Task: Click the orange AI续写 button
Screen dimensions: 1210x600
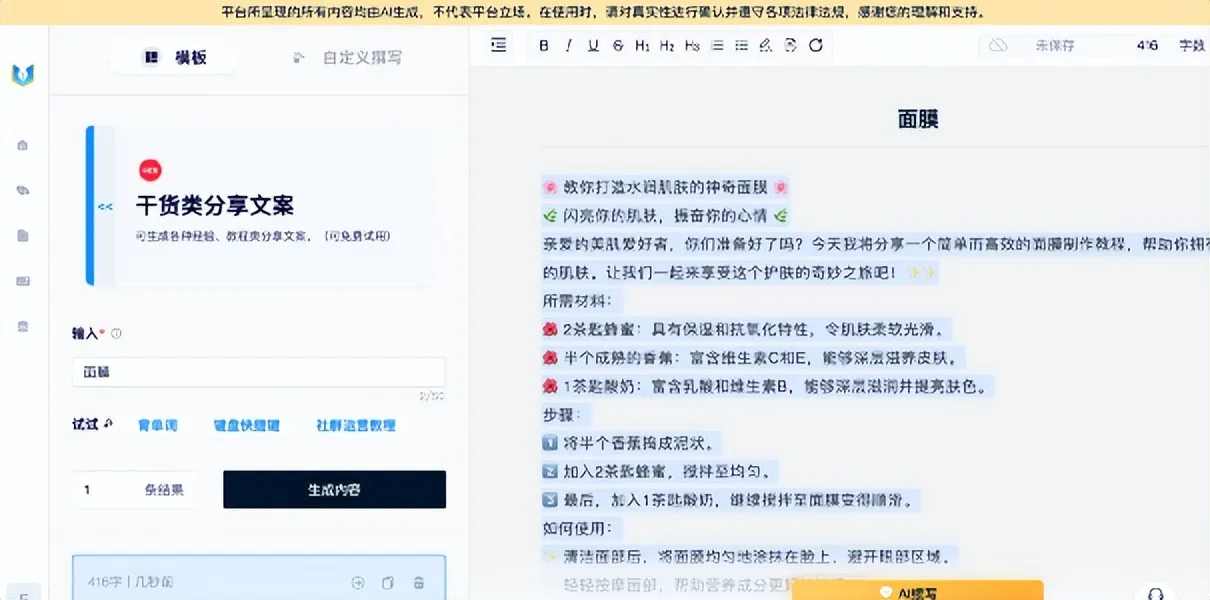Action: point(917,591)
